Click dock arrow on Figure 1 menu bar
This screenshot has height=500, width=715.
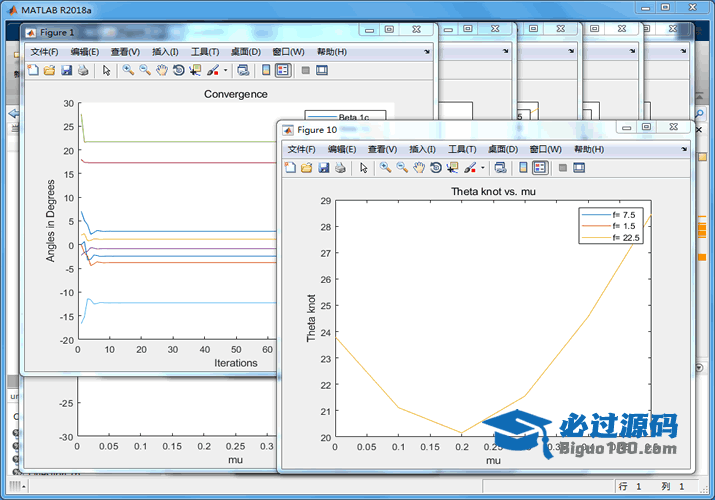click(x=427, y=52)
